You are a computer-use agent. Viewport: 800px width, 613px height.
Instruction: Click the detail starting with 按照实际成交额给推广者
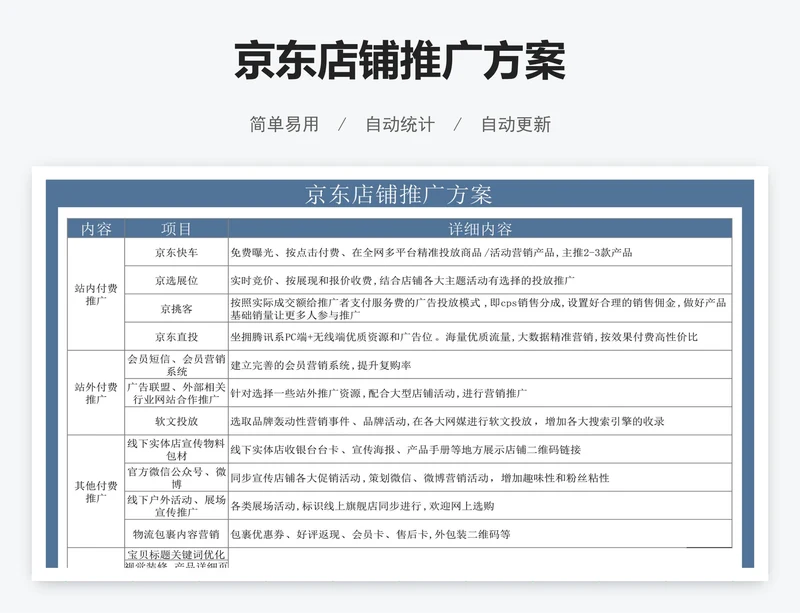[478, 308]
